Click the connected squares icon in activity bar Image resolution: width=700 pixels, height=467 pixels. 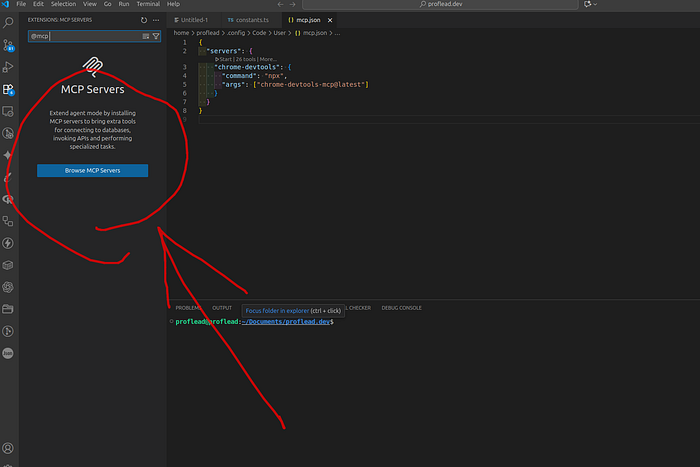pyautogui.click(x=8, y=221)
